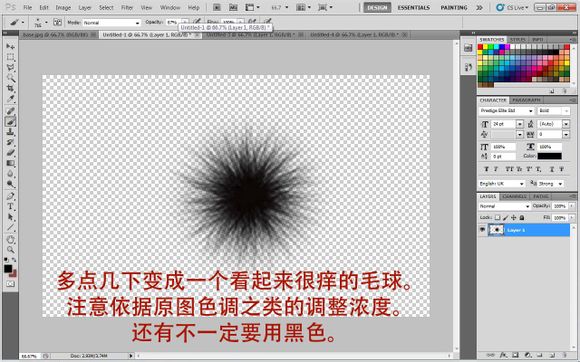Switch to the base.jpg document tab
580x362 pixels.
(x=56, y=35)
